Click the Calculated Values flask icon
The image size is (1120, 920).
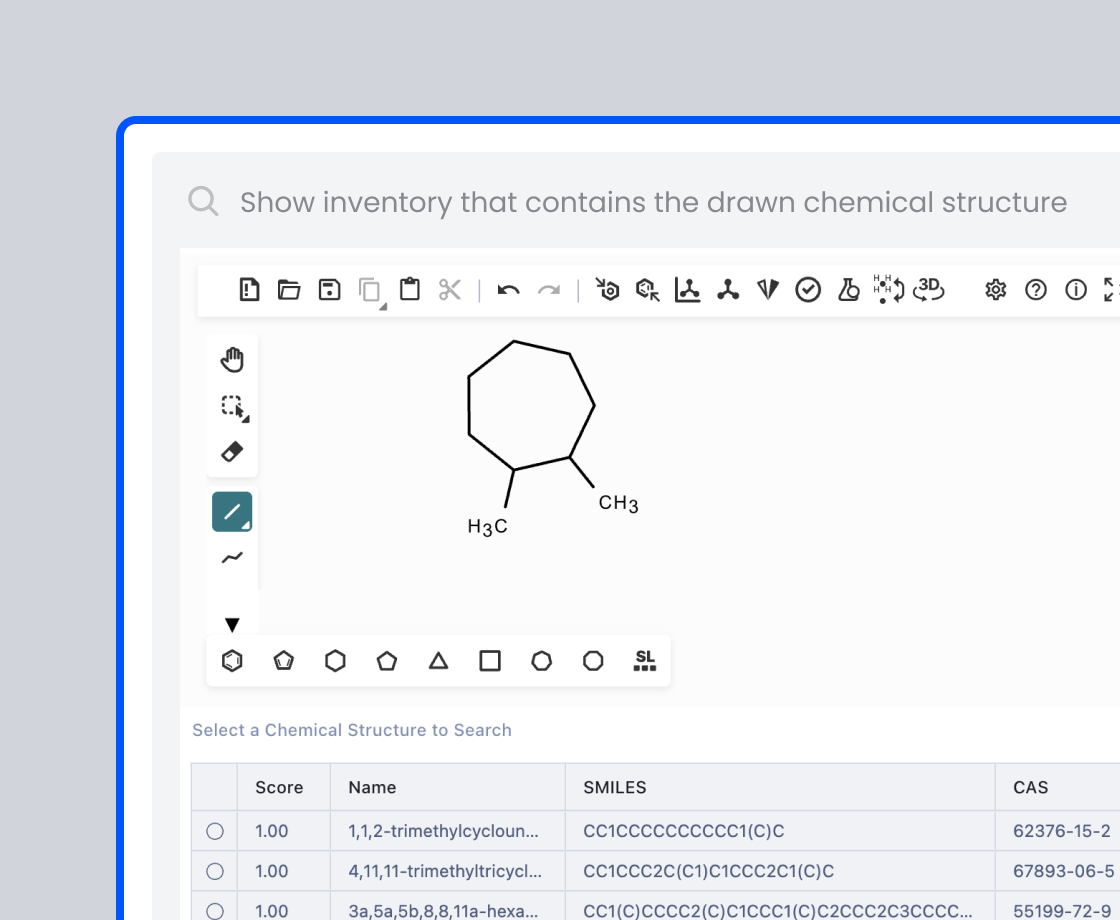pos(849,289)
